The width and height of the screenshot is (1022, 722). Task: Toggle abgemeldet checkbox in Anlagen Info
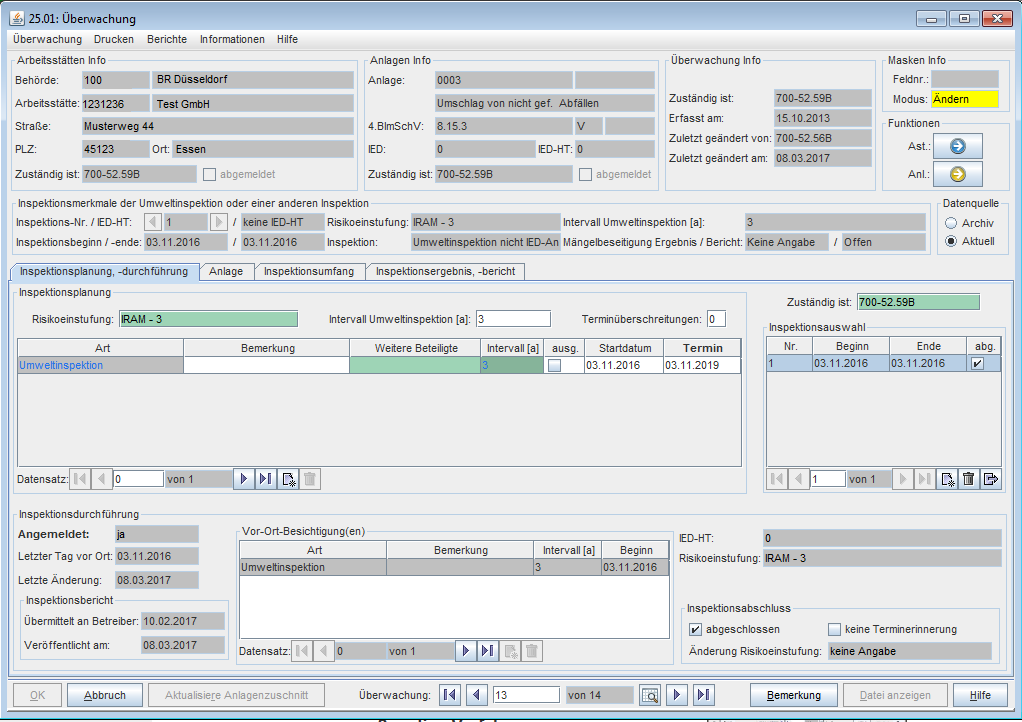click(585, 175)
